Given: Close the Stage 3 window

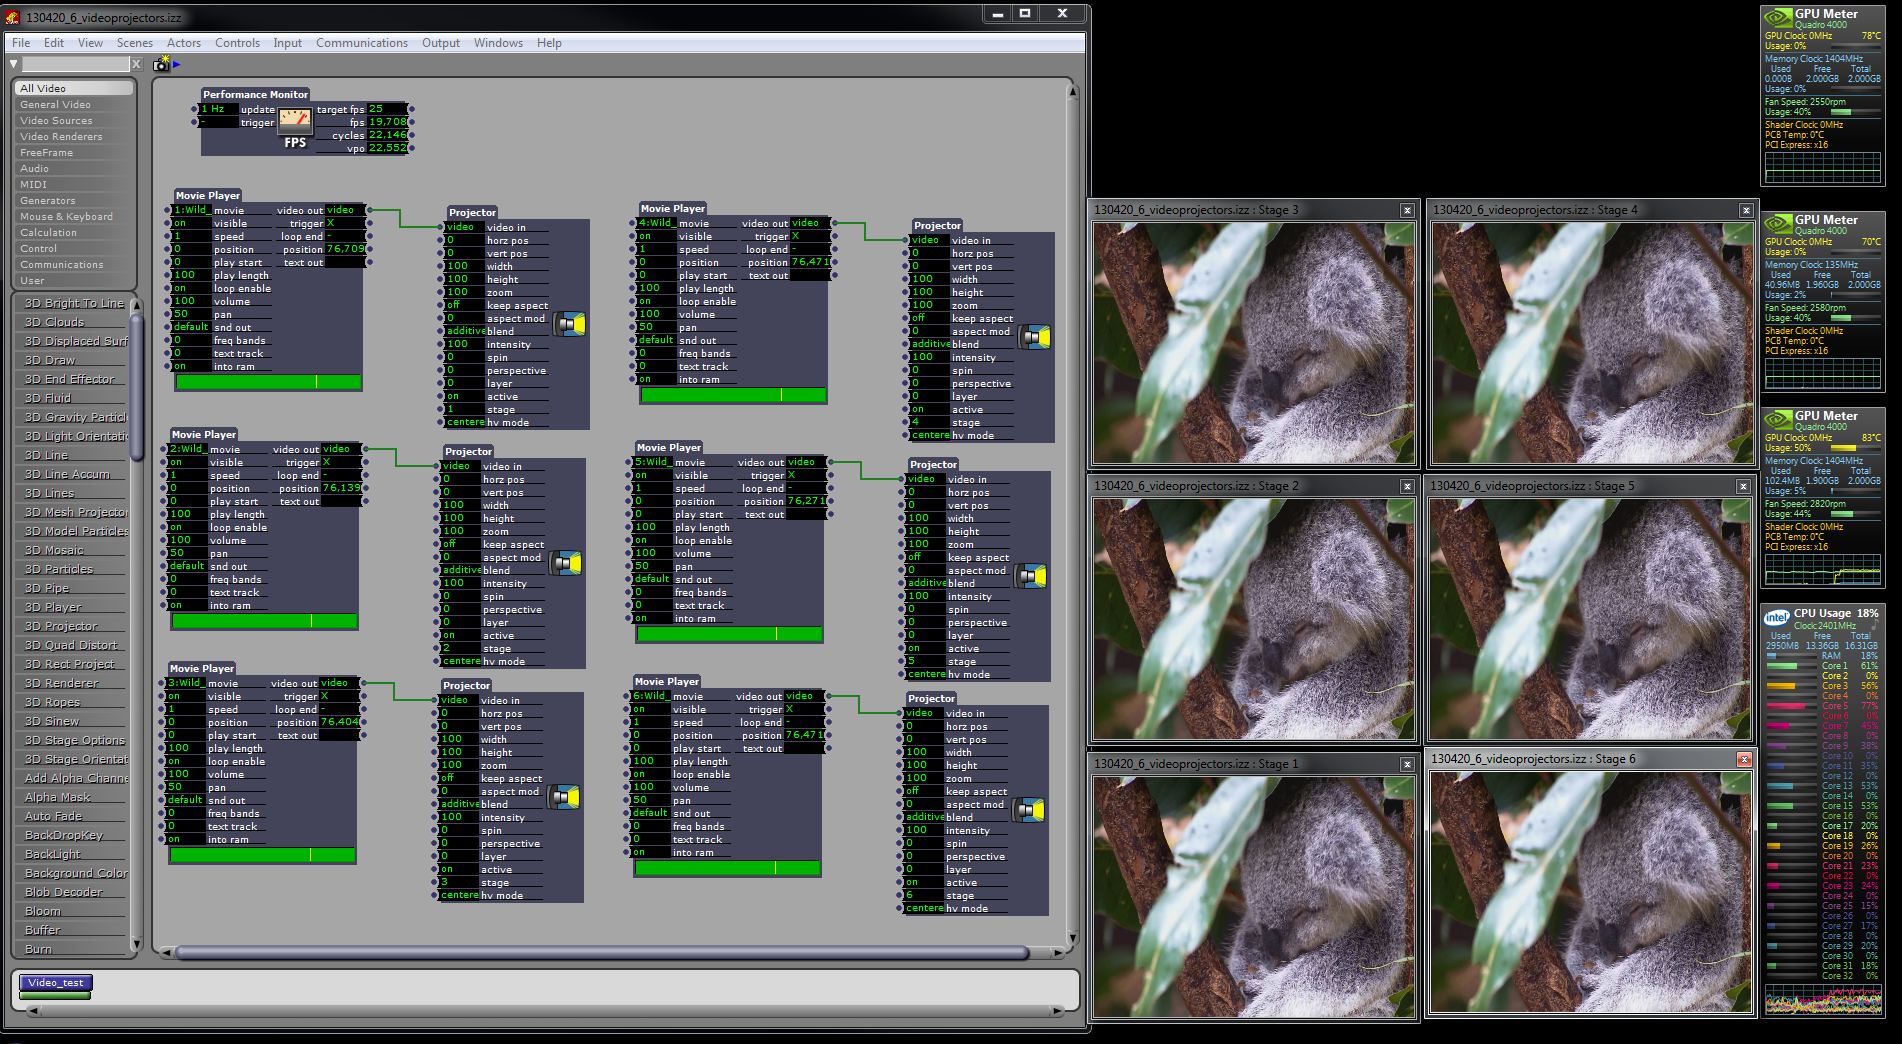Looking at the screenshot, I should point(1407,210).
